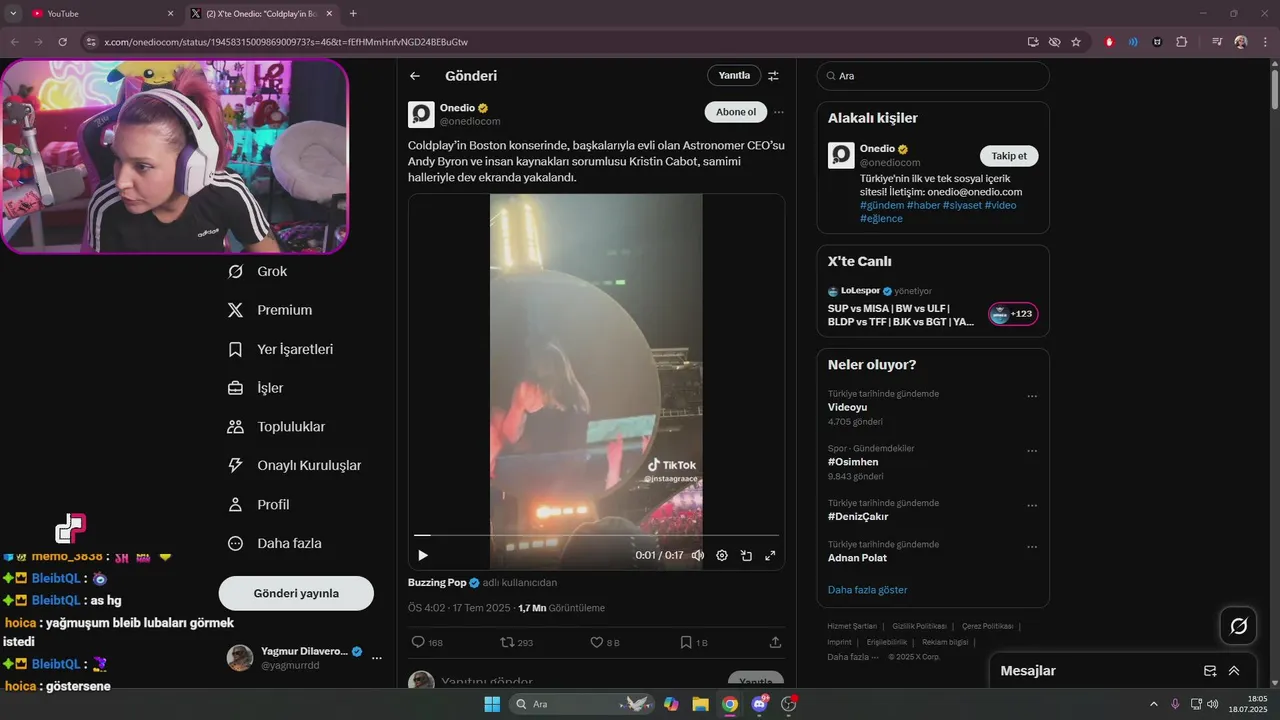Open the Gizlilik Politikası footer link
This screenshot has height=720, width=1280.
pyautogui.click(x=918, y=626)
